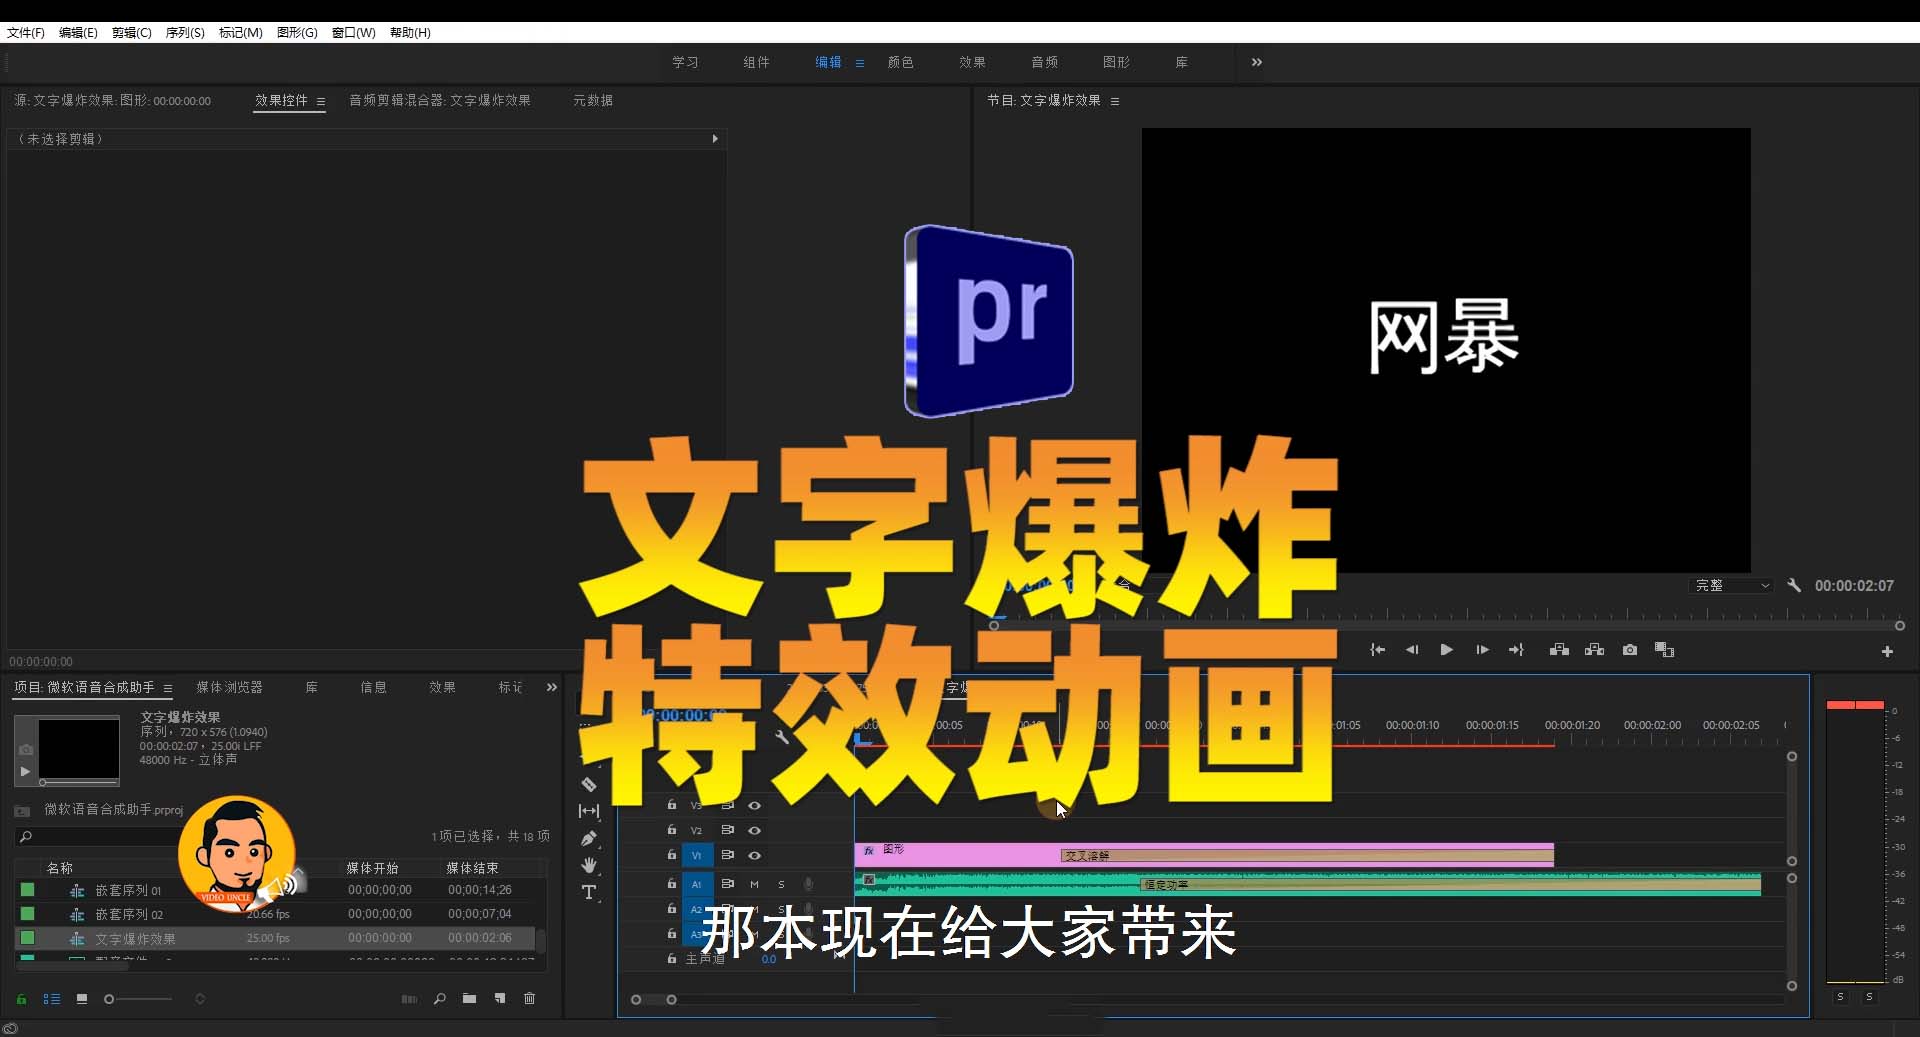Open the 剪辑(C) menu
This screenshot has height=1037, width=1920.
[131, 32]
